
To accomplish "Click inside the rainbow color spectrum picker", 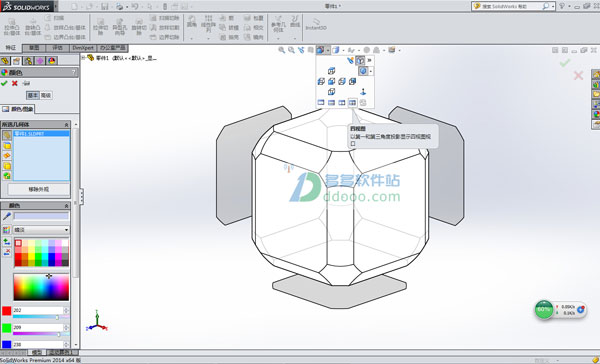I will click(41, 287).
